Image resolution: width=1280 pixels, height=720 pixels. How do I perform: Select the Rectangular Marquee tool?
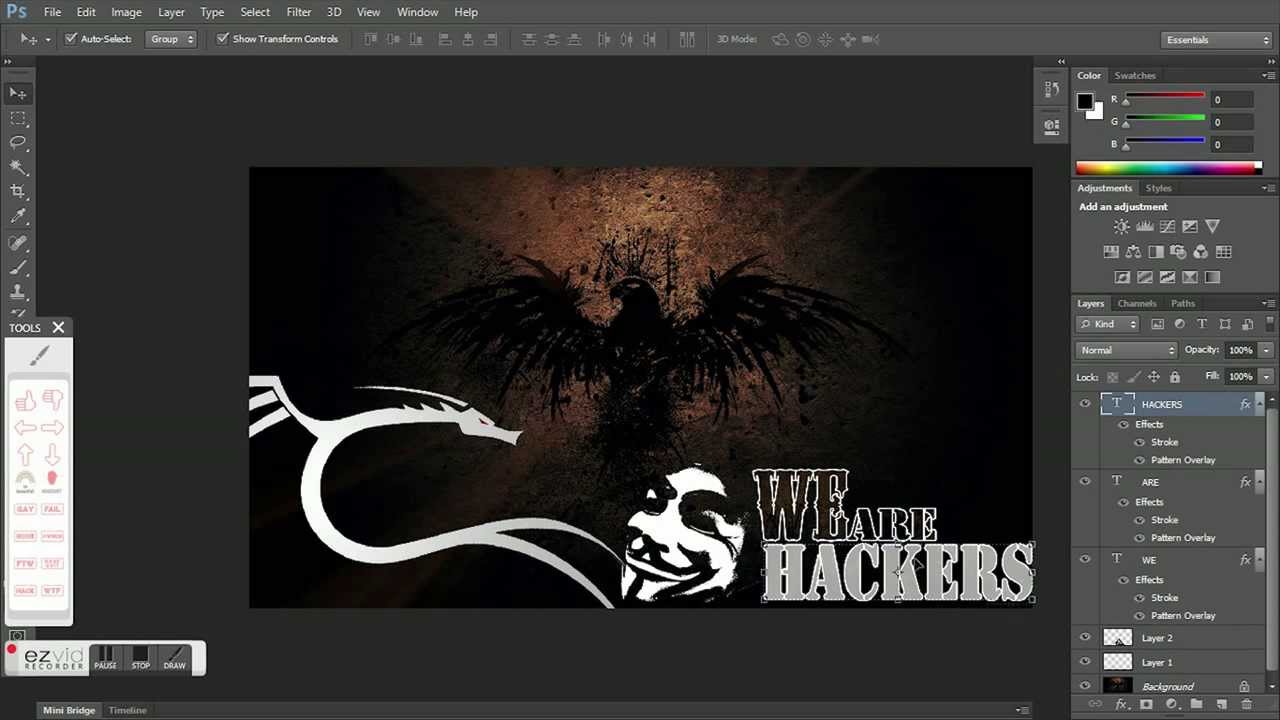coord(18,118)
